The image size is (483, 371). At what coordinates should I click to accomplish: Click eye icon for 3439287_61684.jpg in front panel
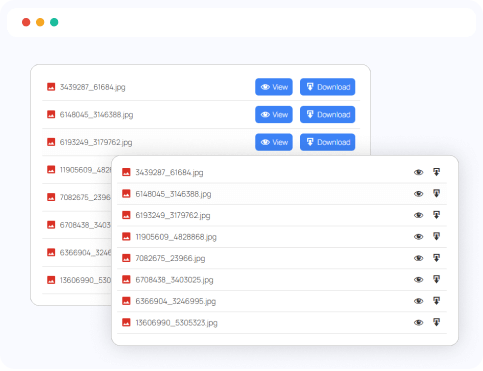[x=418, y=172]
